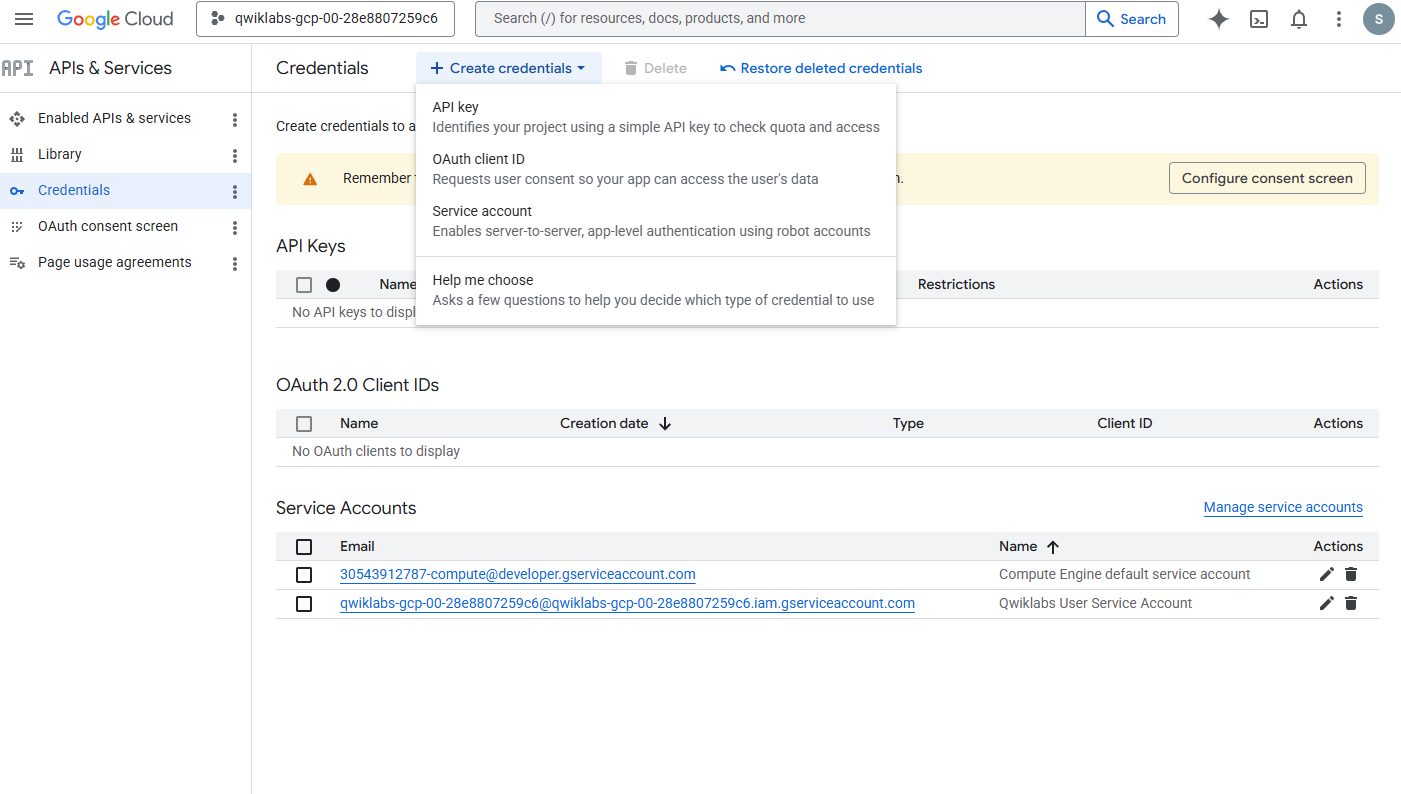Open more options for OAuth consent screen
Screen dimensions: 1401x794
tap(235, 227)
